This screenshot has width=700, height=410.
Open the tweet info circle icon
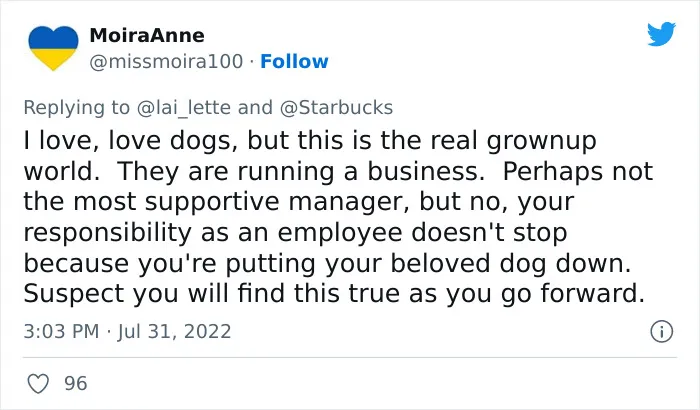tap(661, 332)
